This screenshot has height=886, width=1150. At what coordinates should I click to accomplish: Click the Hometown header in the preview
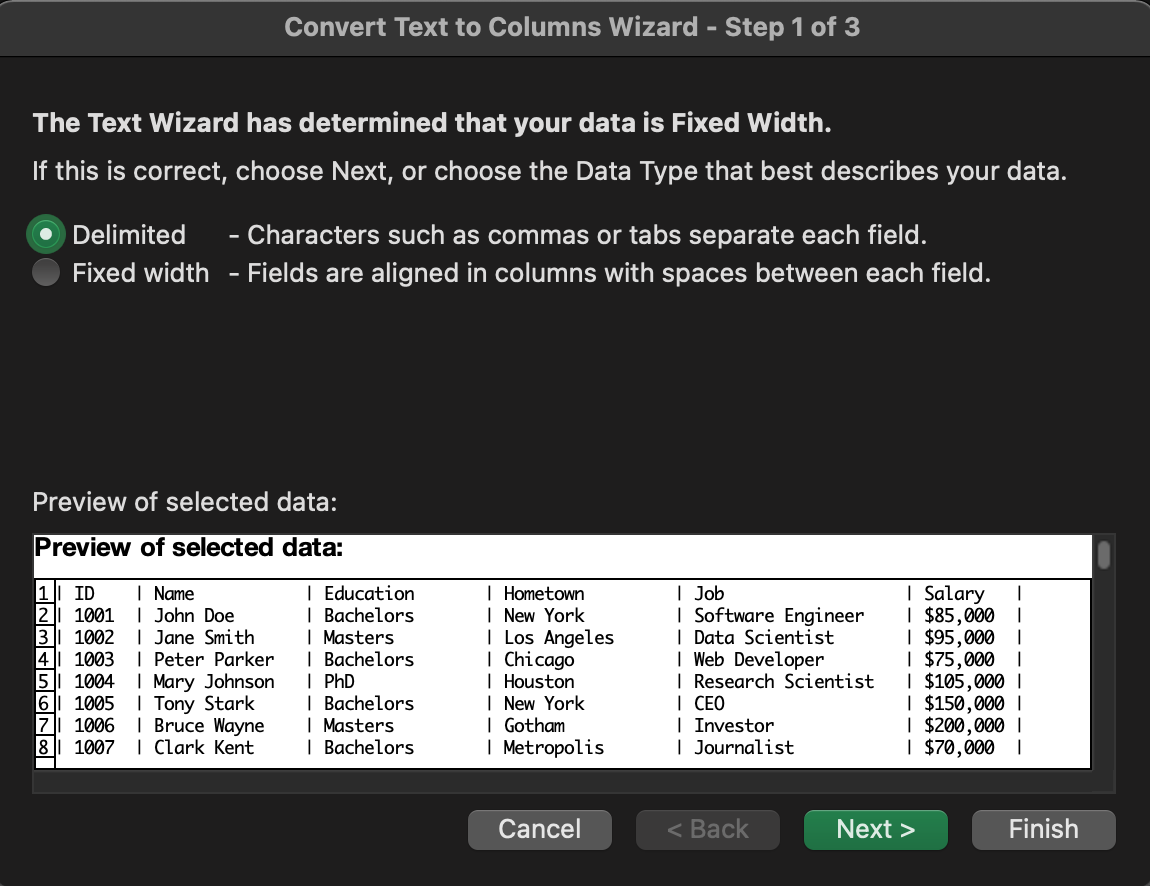(x=544, y=593)
